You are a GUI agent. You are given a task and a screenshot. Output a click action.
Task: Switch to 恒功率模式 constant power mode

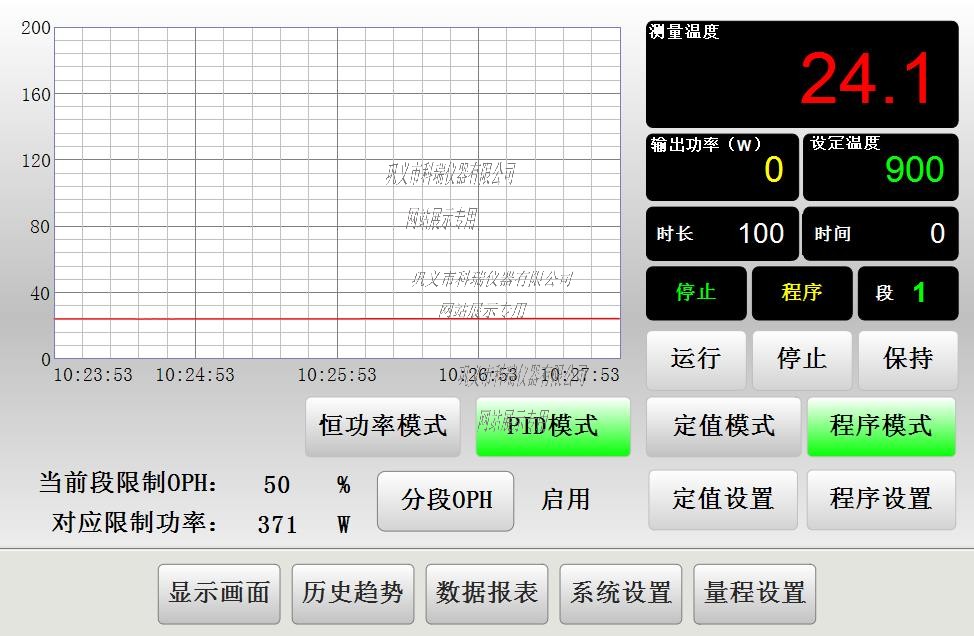pyautogui.click(x=382, y=427)
